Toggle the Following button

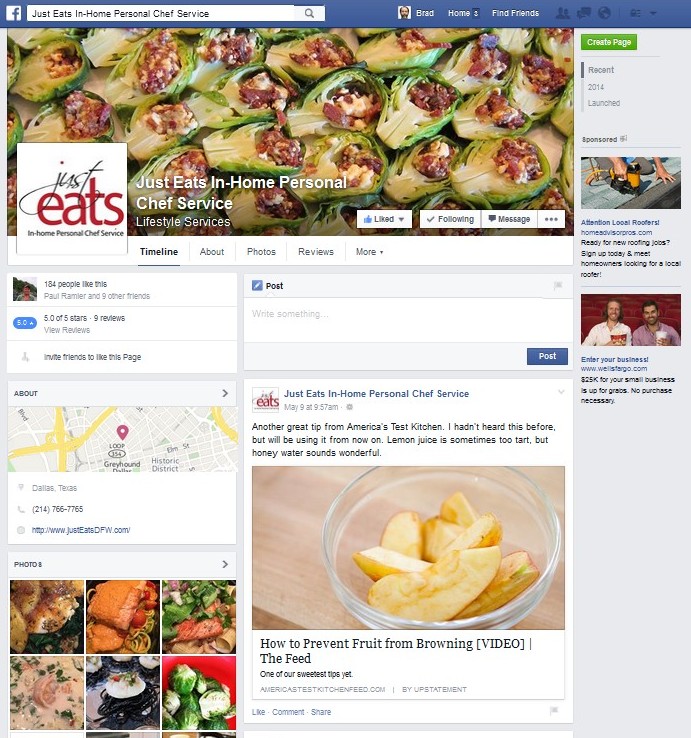point(450,219)
